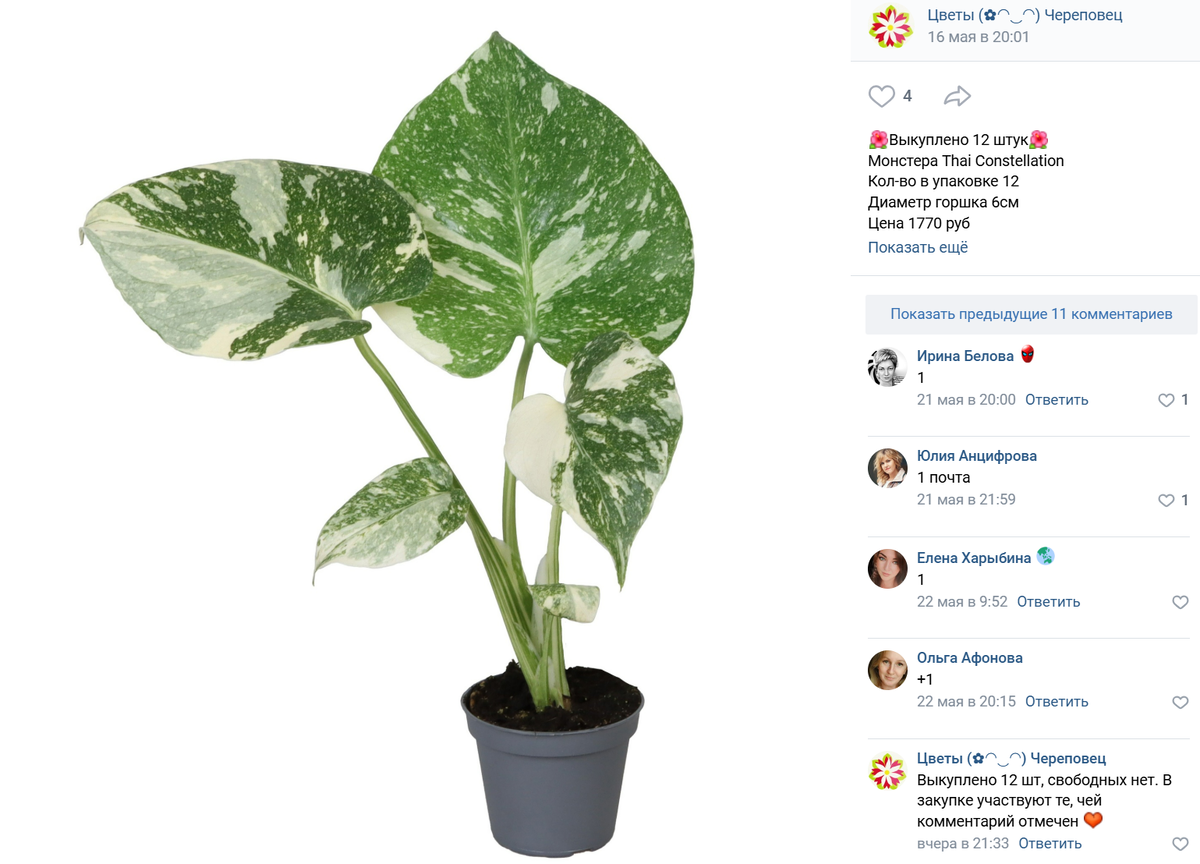This screenshot has width=1200, height=864.
Task: Open Елена Харыбина's profile name
Action: click(x=974, y=558)
